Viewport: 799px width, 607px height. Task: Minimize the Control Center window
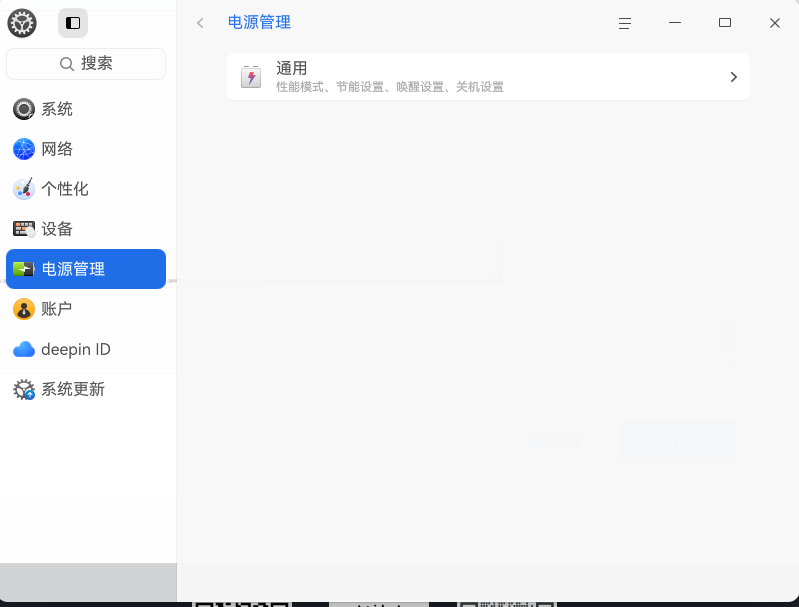[x=675, y=23]
